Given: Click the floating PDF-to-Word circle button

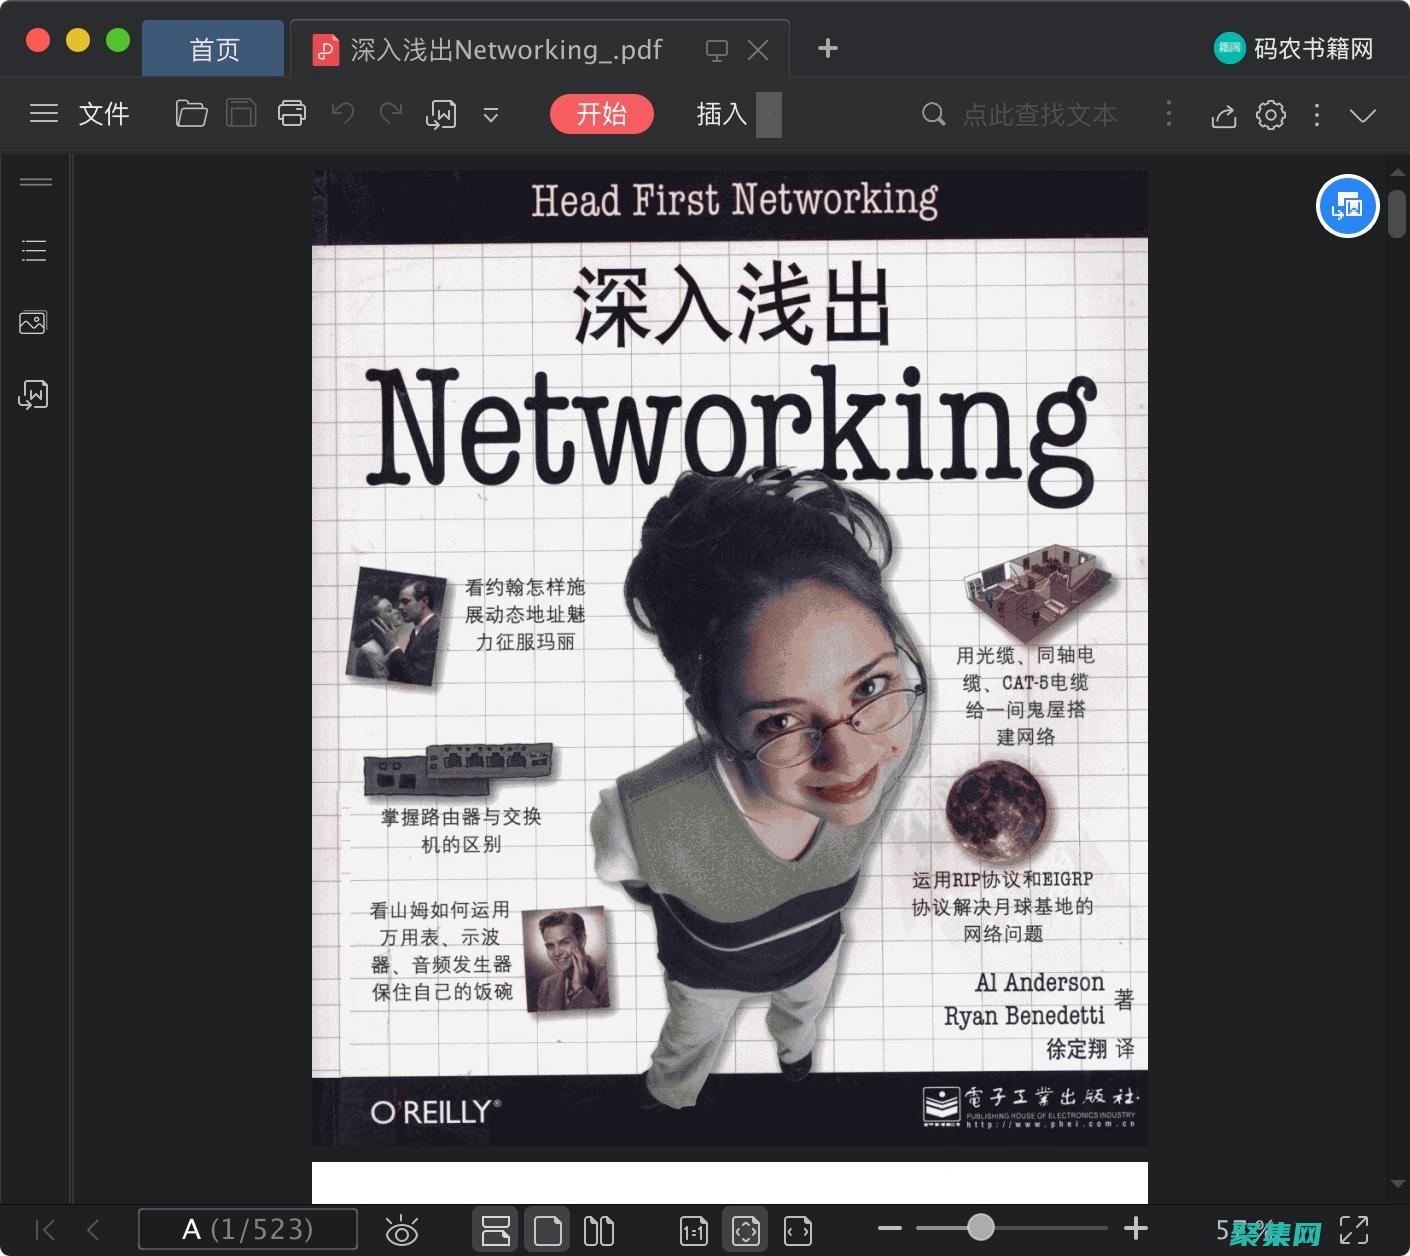Looking at the screenshot, I should (x=1347, y=206).
